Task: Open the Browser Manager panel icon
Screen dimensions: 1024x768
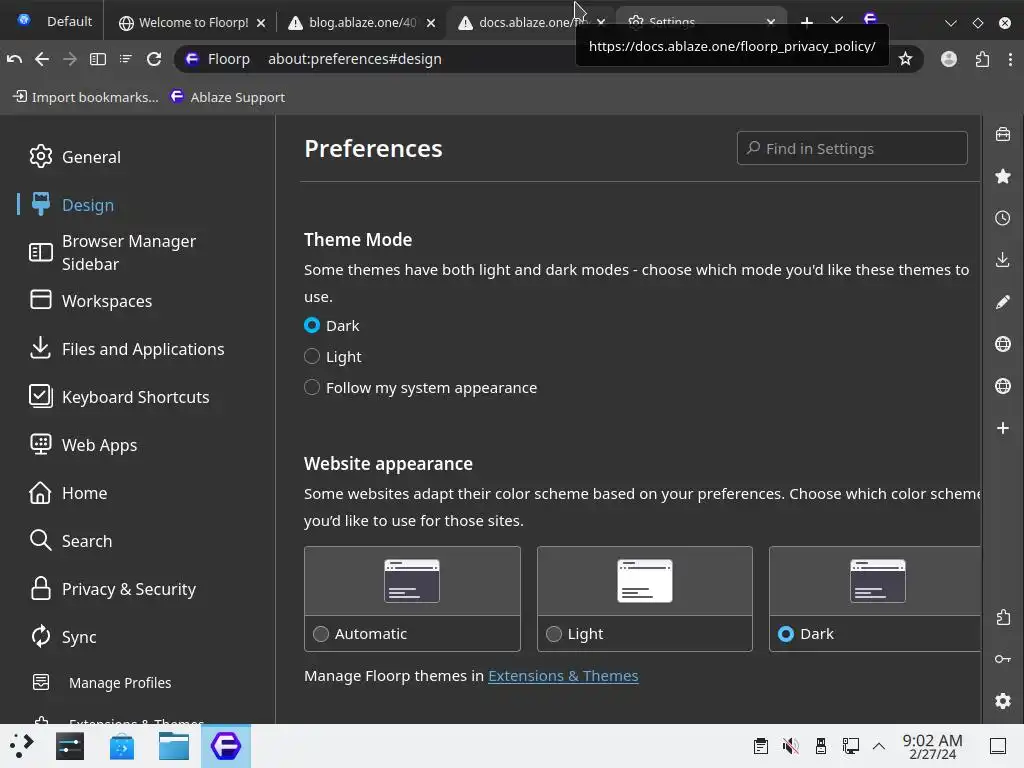Action: [1002, 135]
